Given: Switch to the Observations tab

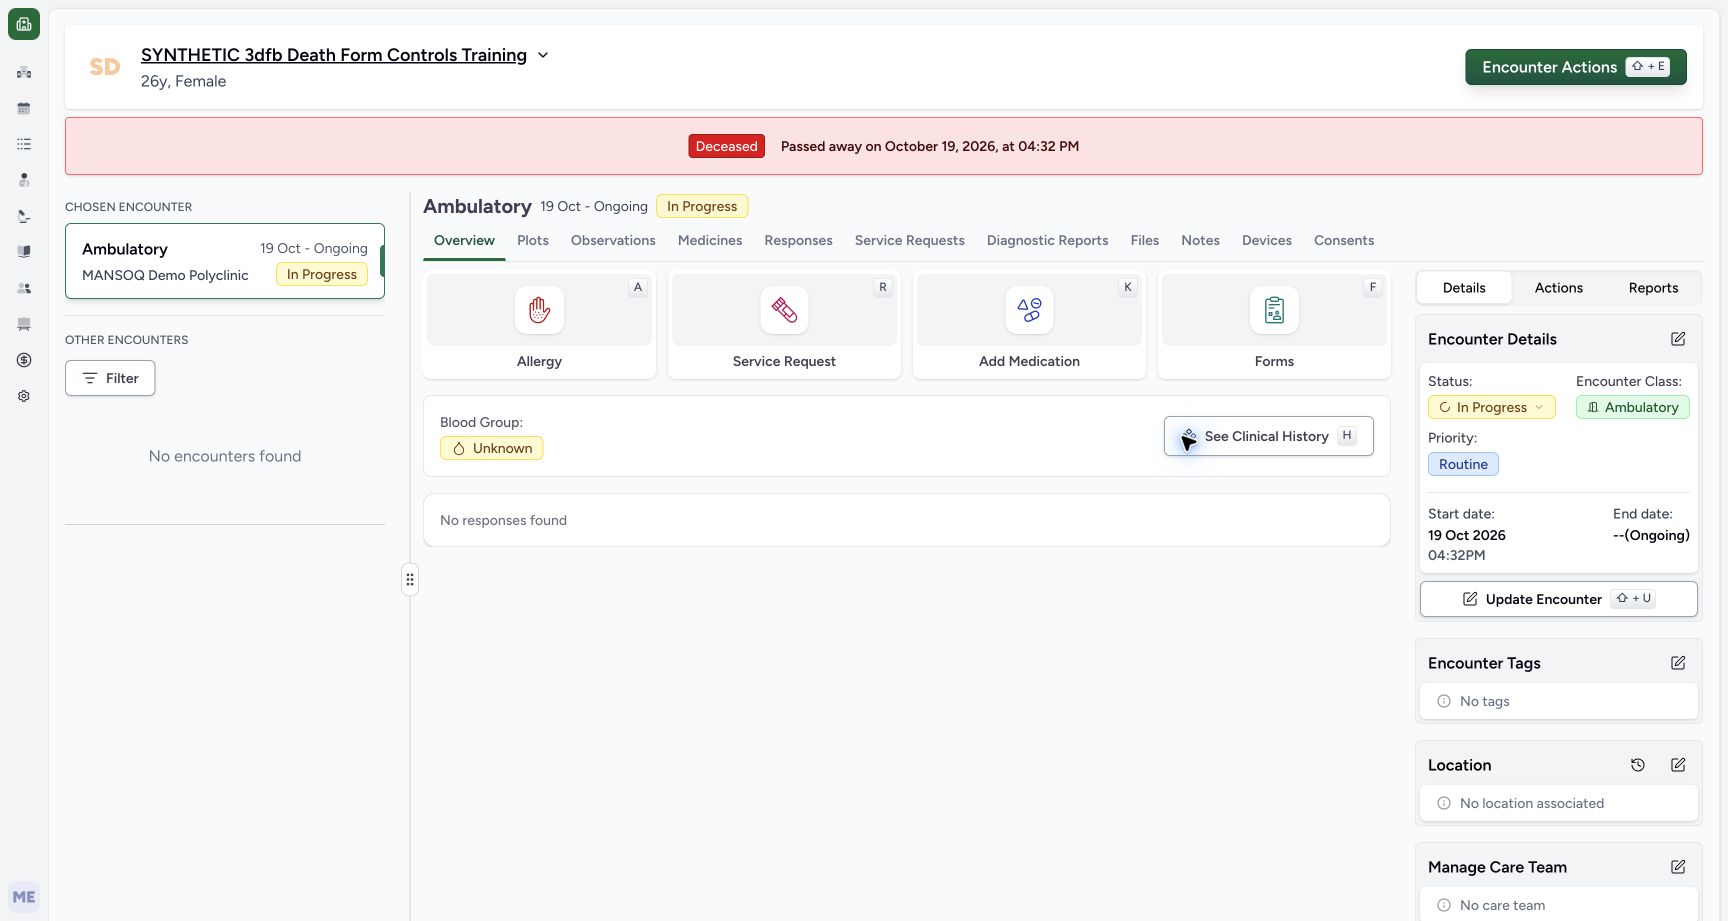Looking at the screenshot, I should pos(613,240).
